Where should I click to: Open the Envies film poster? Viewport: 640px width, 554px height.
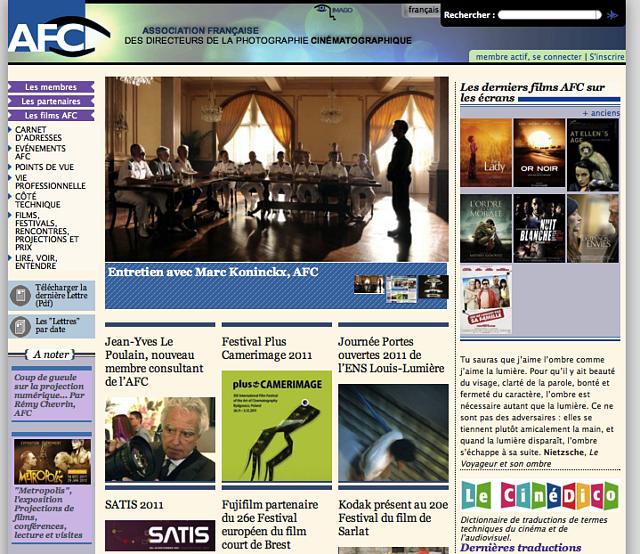click(x=593, y=228)
